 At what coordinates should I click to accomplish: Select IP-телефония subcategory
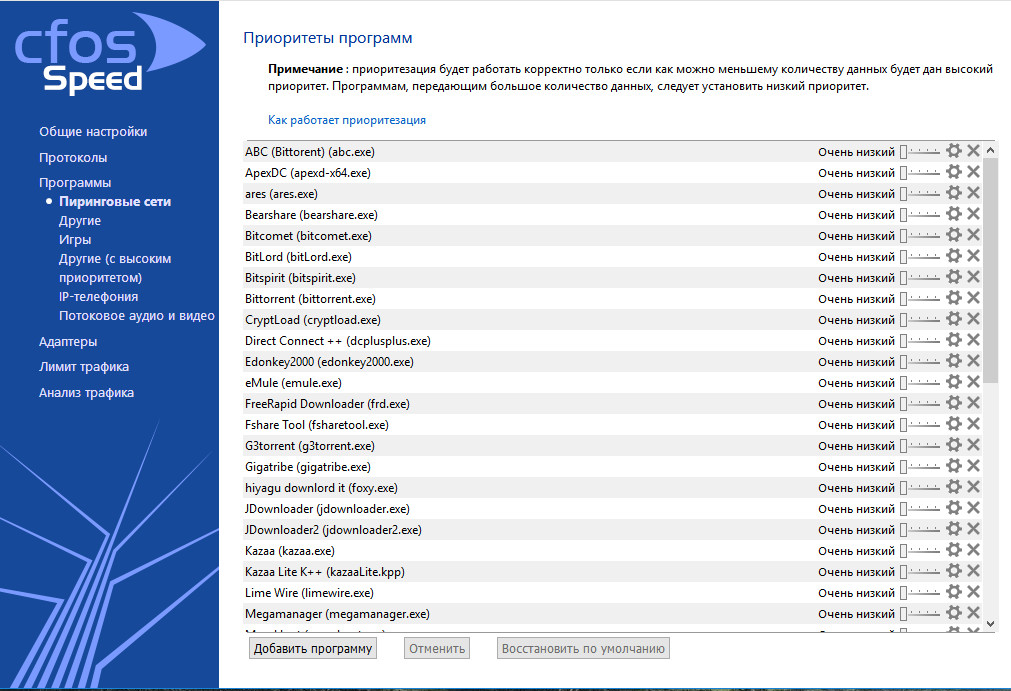tap(98, 297)
